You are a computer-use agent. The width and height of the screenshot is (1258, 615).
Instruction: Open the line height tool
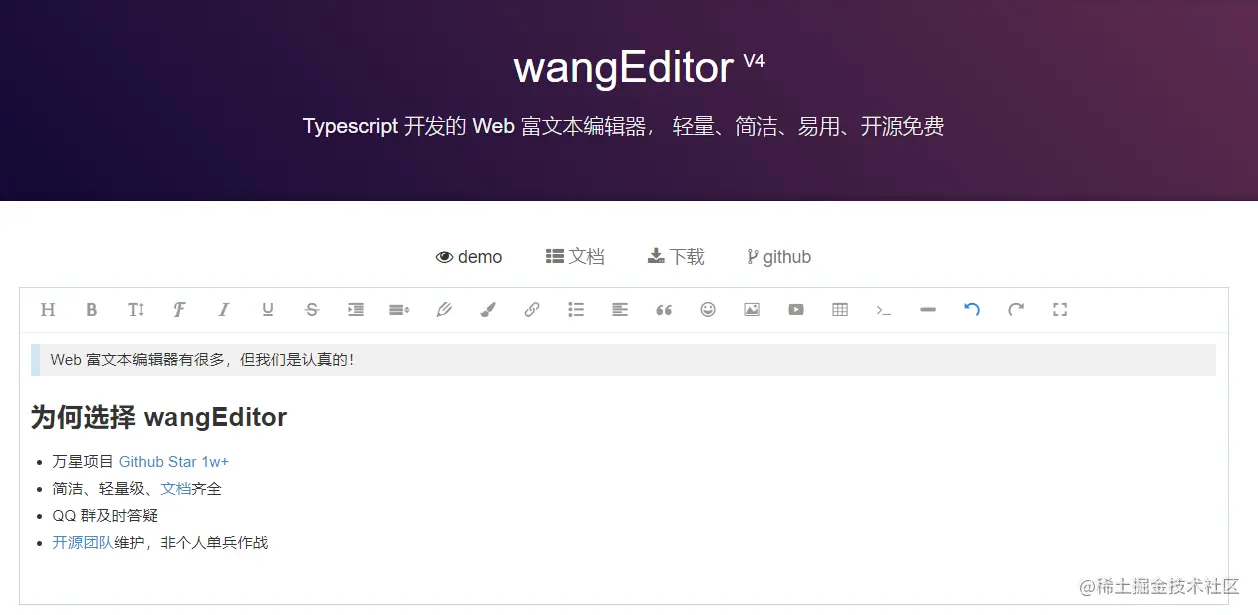point(400,310)
